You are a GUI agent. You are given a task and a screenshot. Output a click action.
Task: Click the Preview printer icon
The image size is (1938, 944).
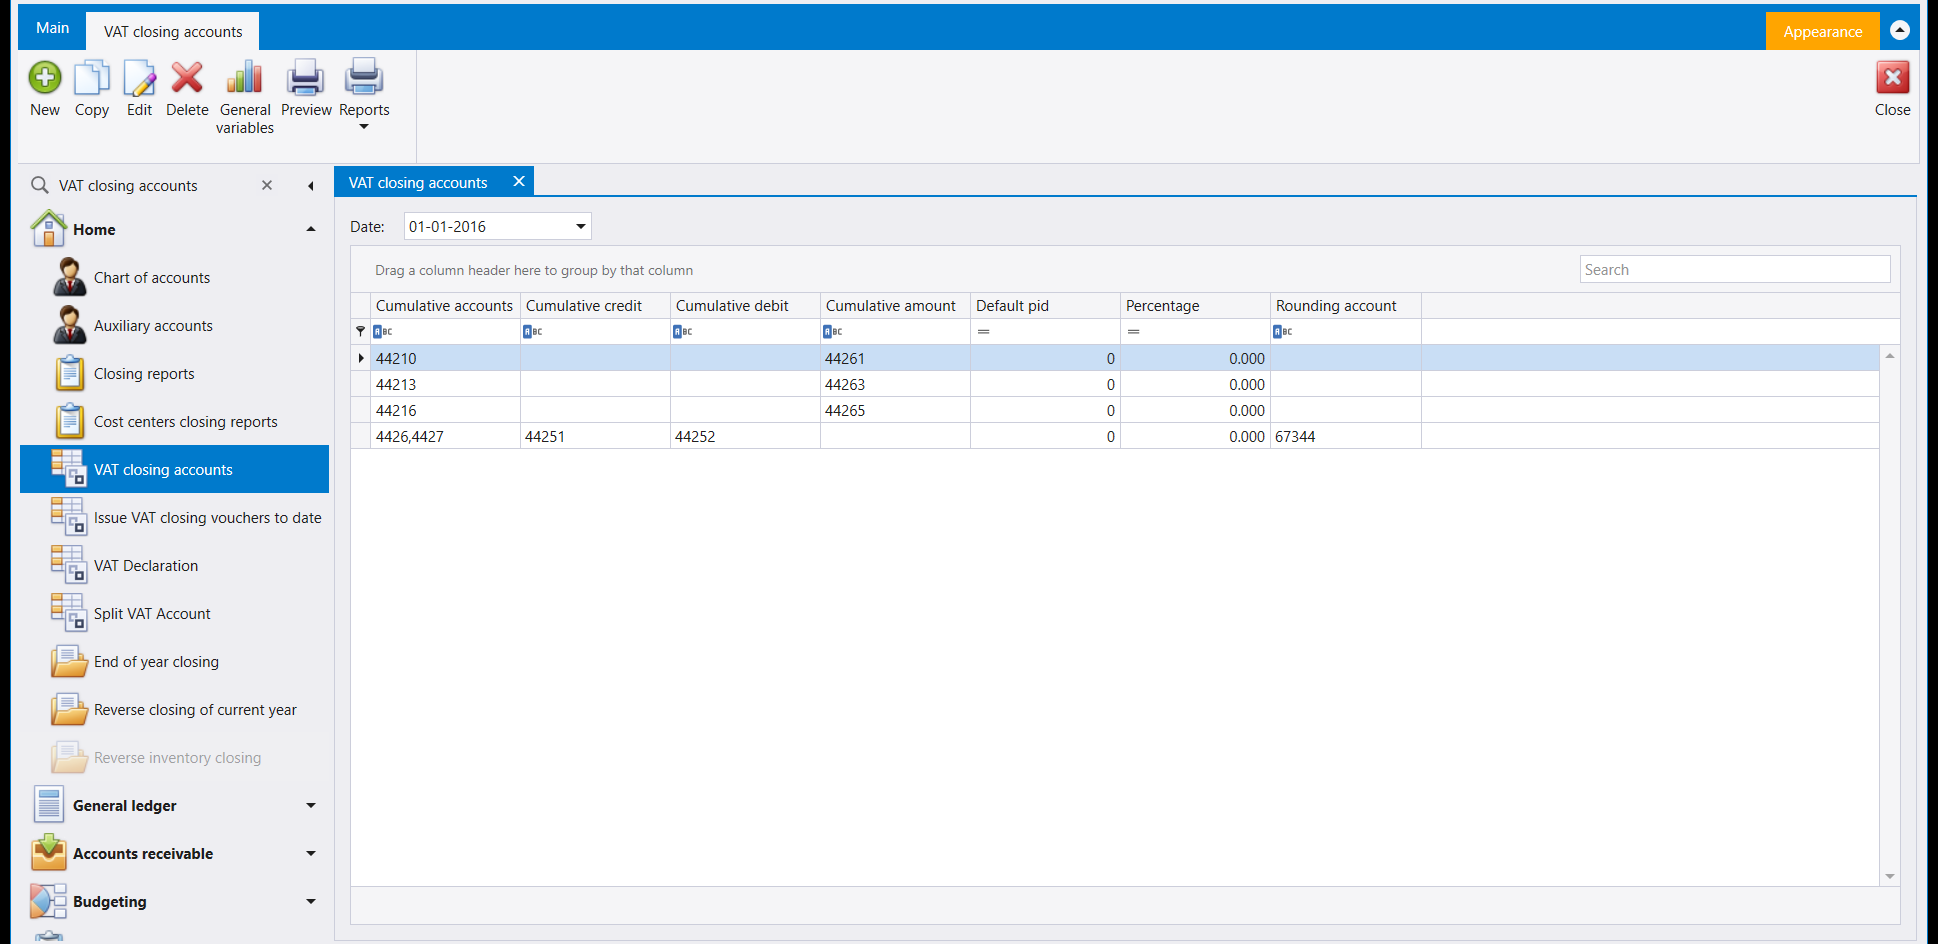click(x=306, y=78)
